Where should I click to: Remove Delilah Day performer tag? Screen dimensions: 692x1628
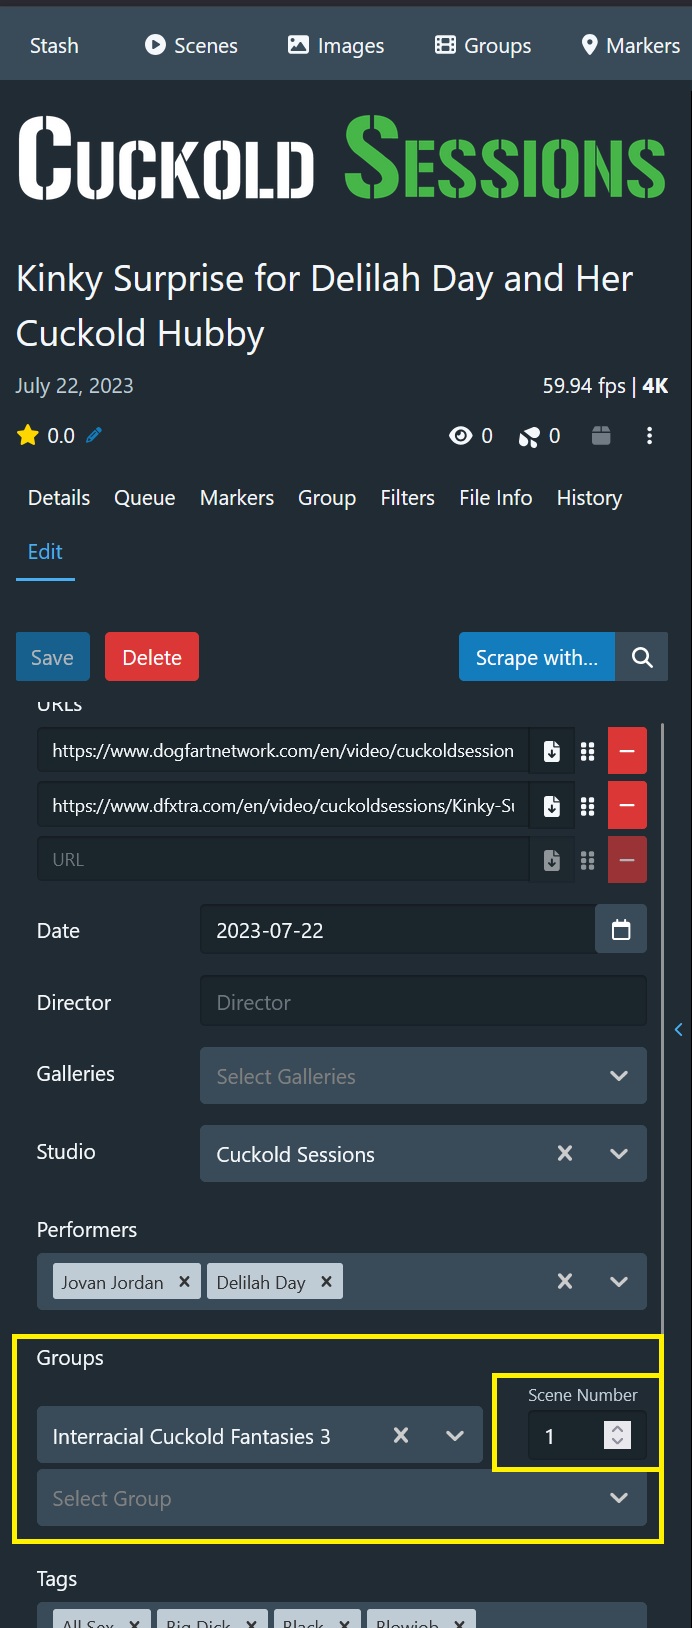[x=326, y=1282]
